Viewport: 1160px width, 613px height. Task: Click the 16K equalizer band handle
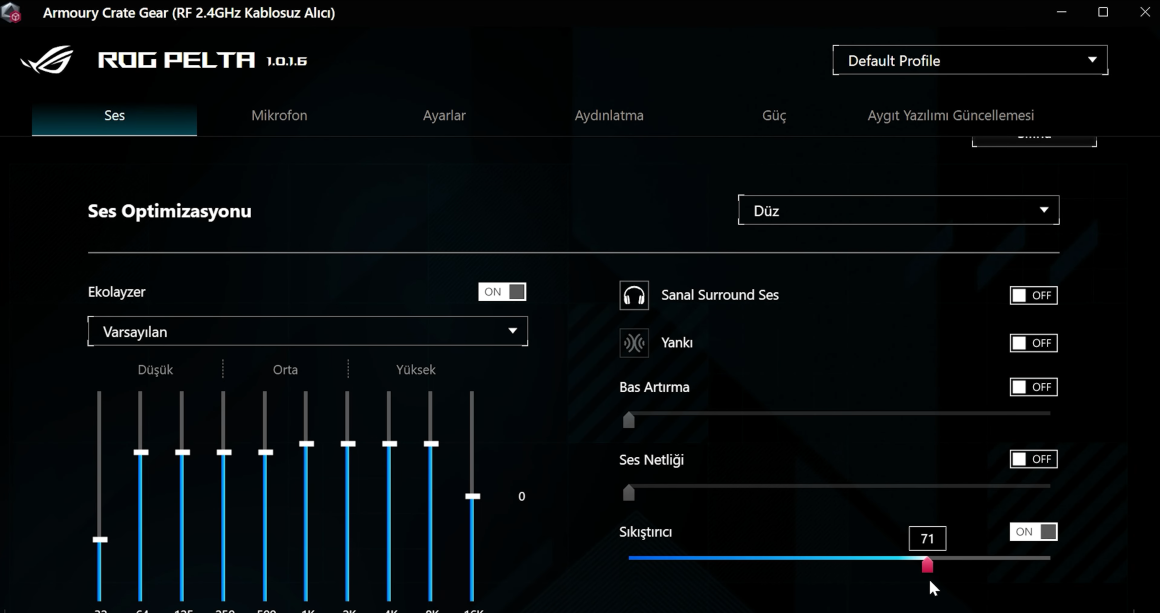472,496
